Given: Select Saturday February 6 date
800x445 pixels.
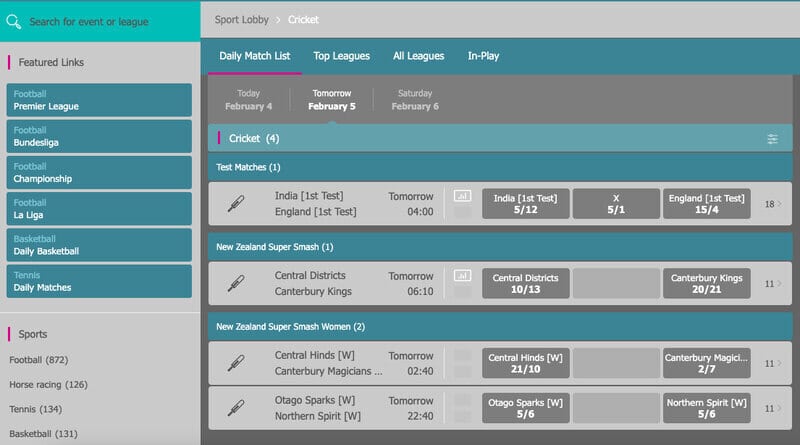Looking at the screenshot, I should pyautogui.click(x=415, y=100).
